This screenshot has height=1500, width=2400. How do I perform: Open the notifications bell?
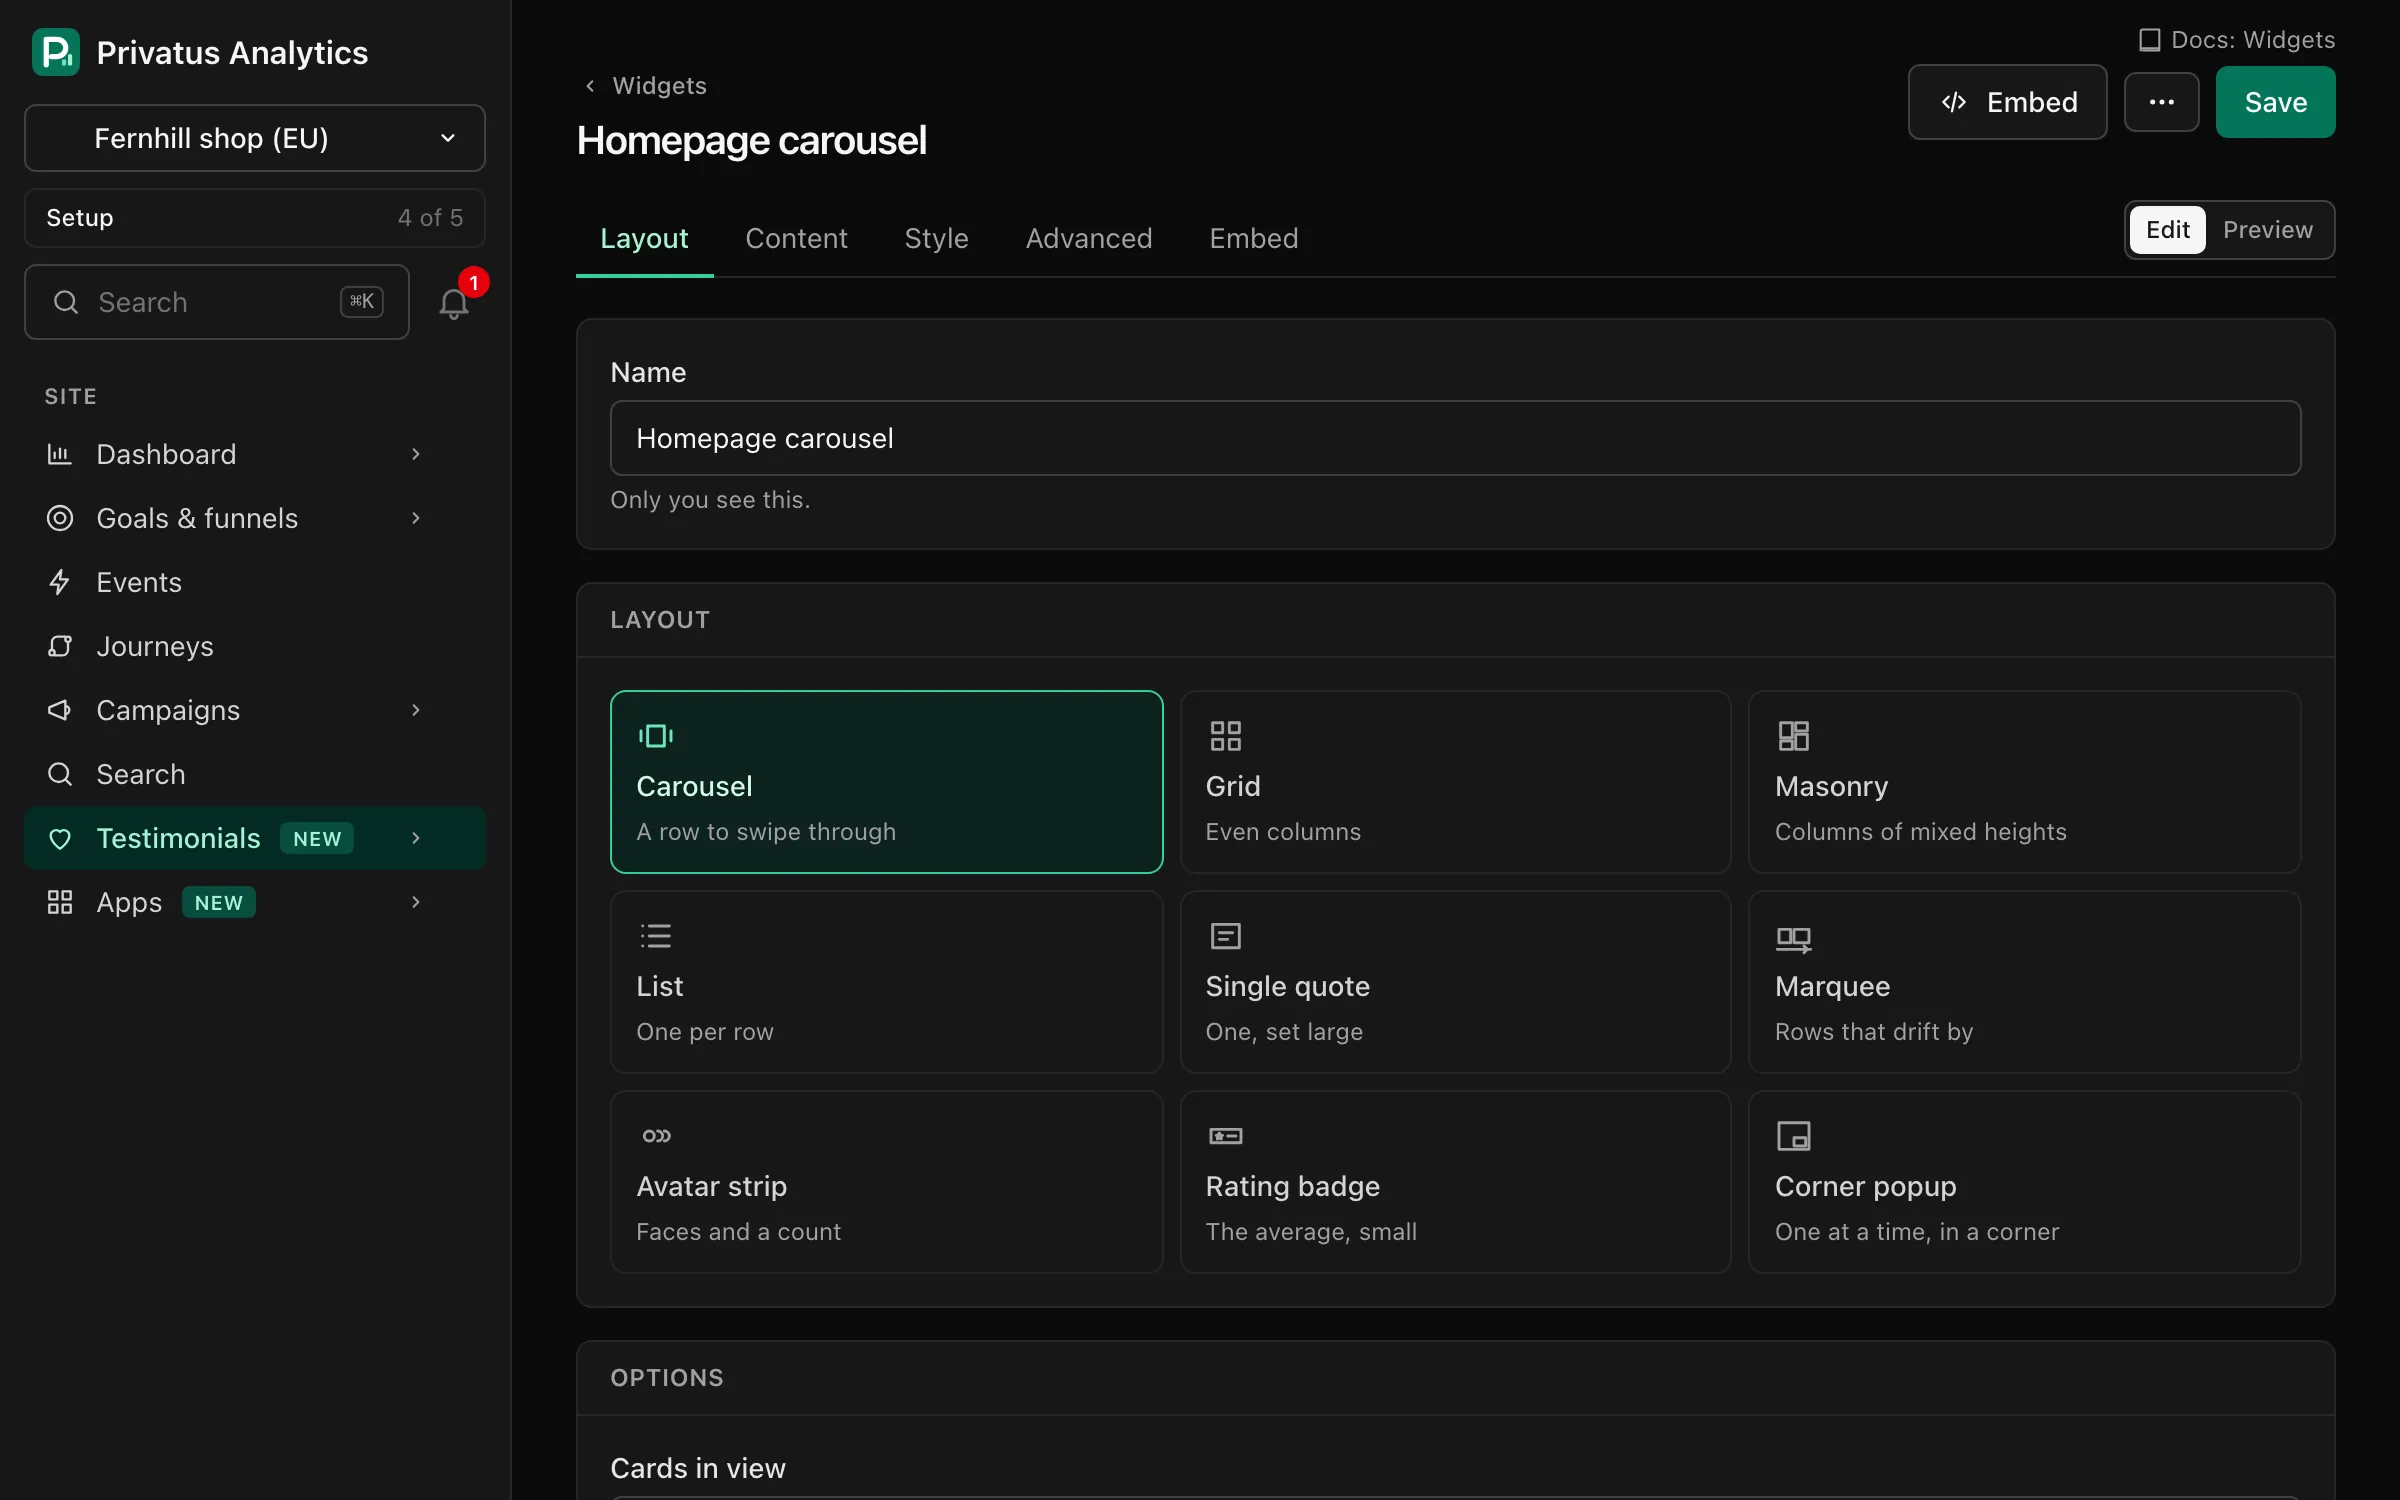pyautogui.click(x=454, y=303)
